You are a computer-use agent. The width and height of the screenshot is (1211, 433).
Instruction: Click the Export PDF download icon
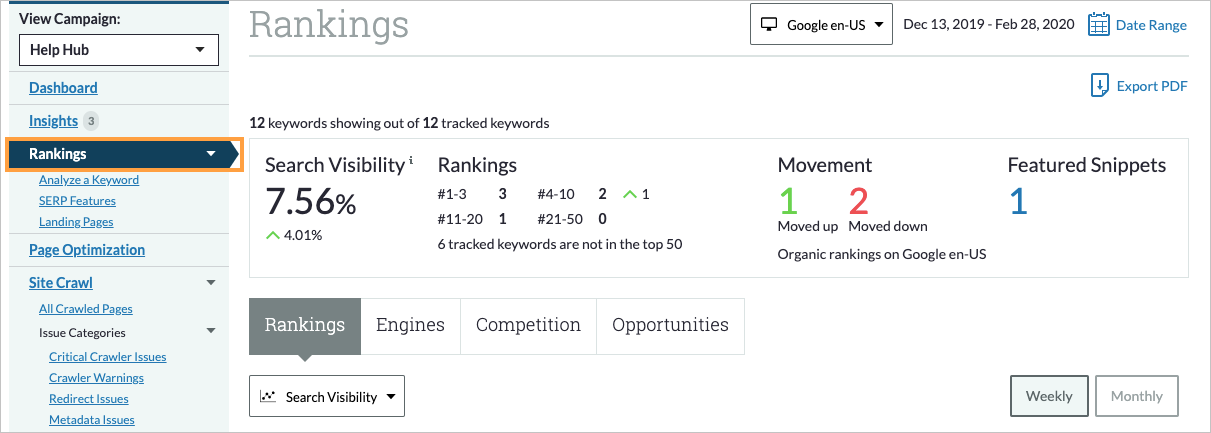tap(1100, 86)
